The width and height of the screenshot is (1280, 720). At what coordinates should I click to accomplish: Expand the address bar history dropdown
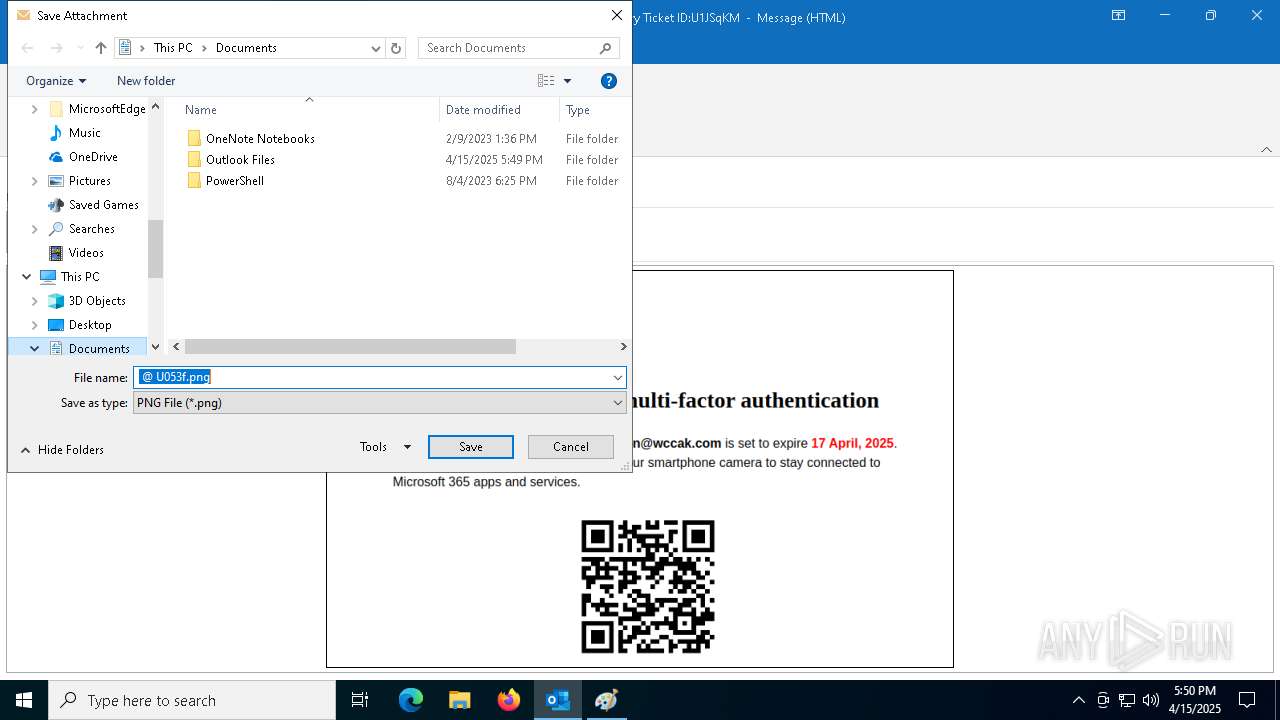[x=376, y=48]
